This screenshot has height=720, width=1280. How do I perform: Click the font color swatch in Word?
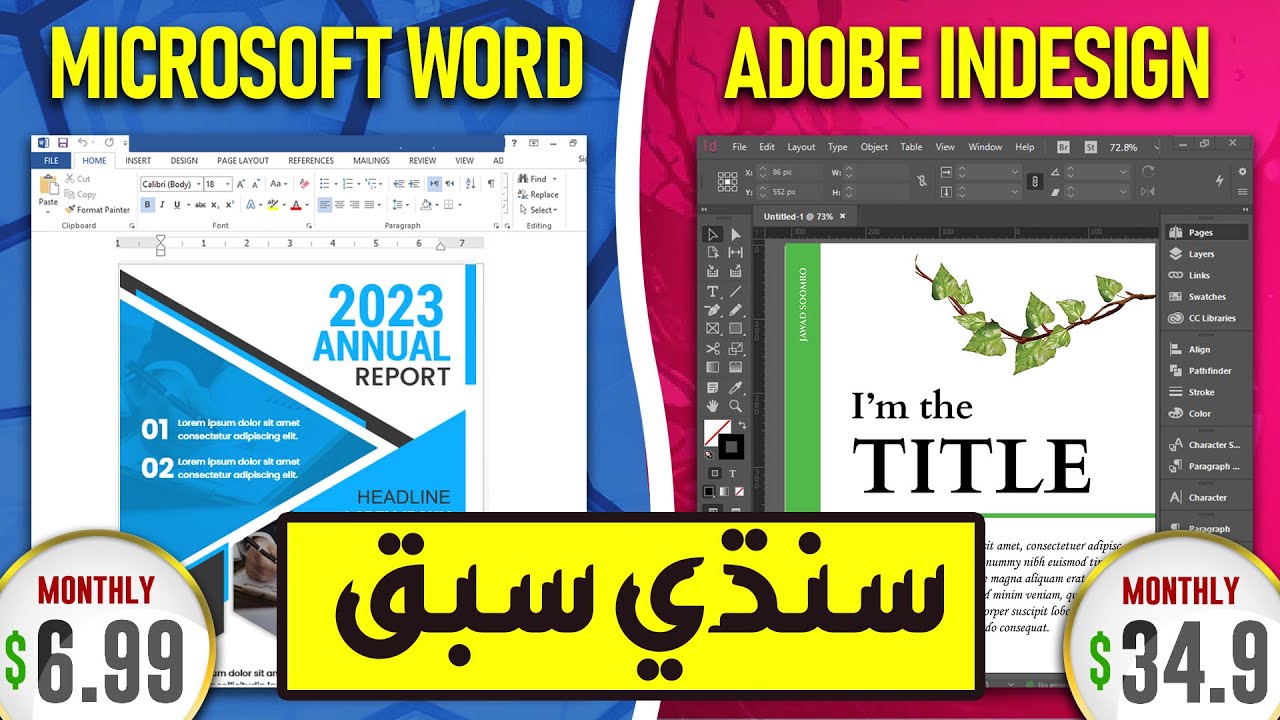pos(296,204)
